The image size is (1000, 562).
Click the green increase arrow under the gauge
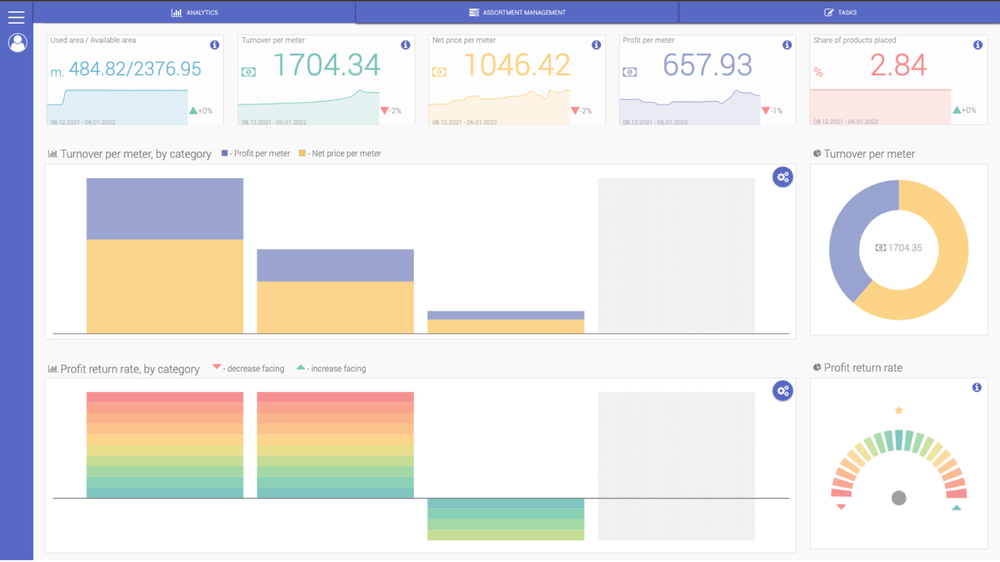pyautogui.click(x=957, y=507)
